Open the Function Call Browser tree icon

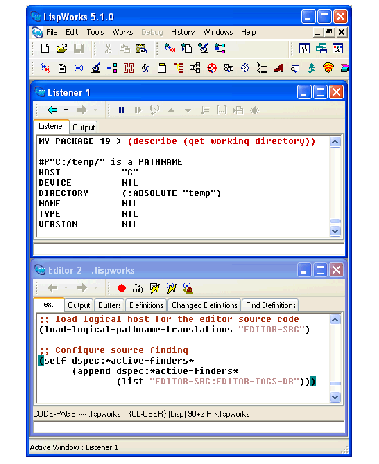tap(179, 68)
